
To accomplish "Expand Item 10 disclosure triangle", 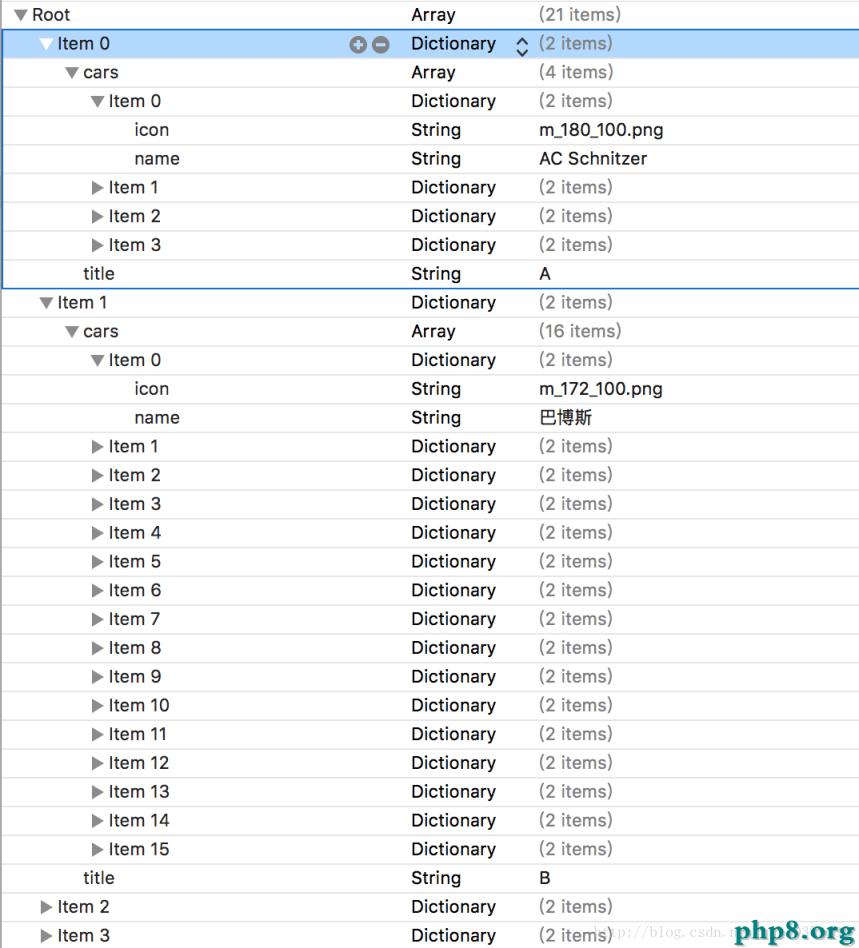I will (97, 706).
